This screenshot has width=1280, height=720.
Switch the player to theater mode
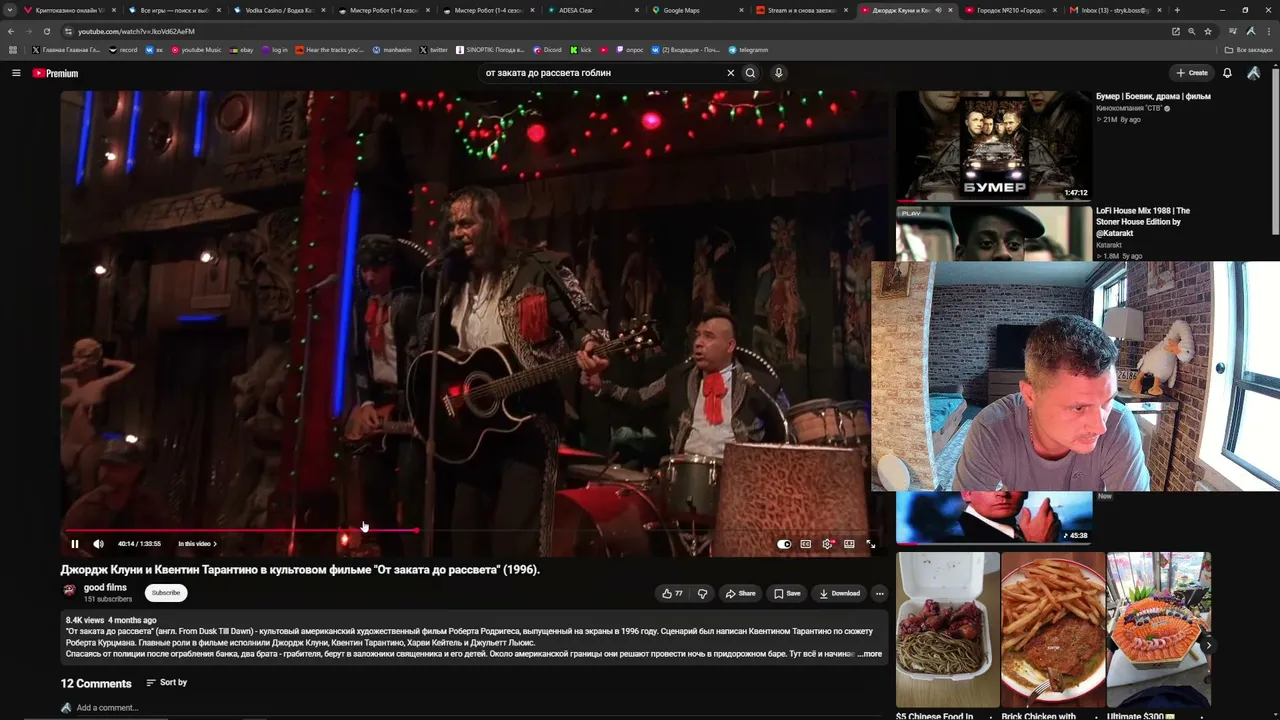pyautogui.click(x=849, y=544)
